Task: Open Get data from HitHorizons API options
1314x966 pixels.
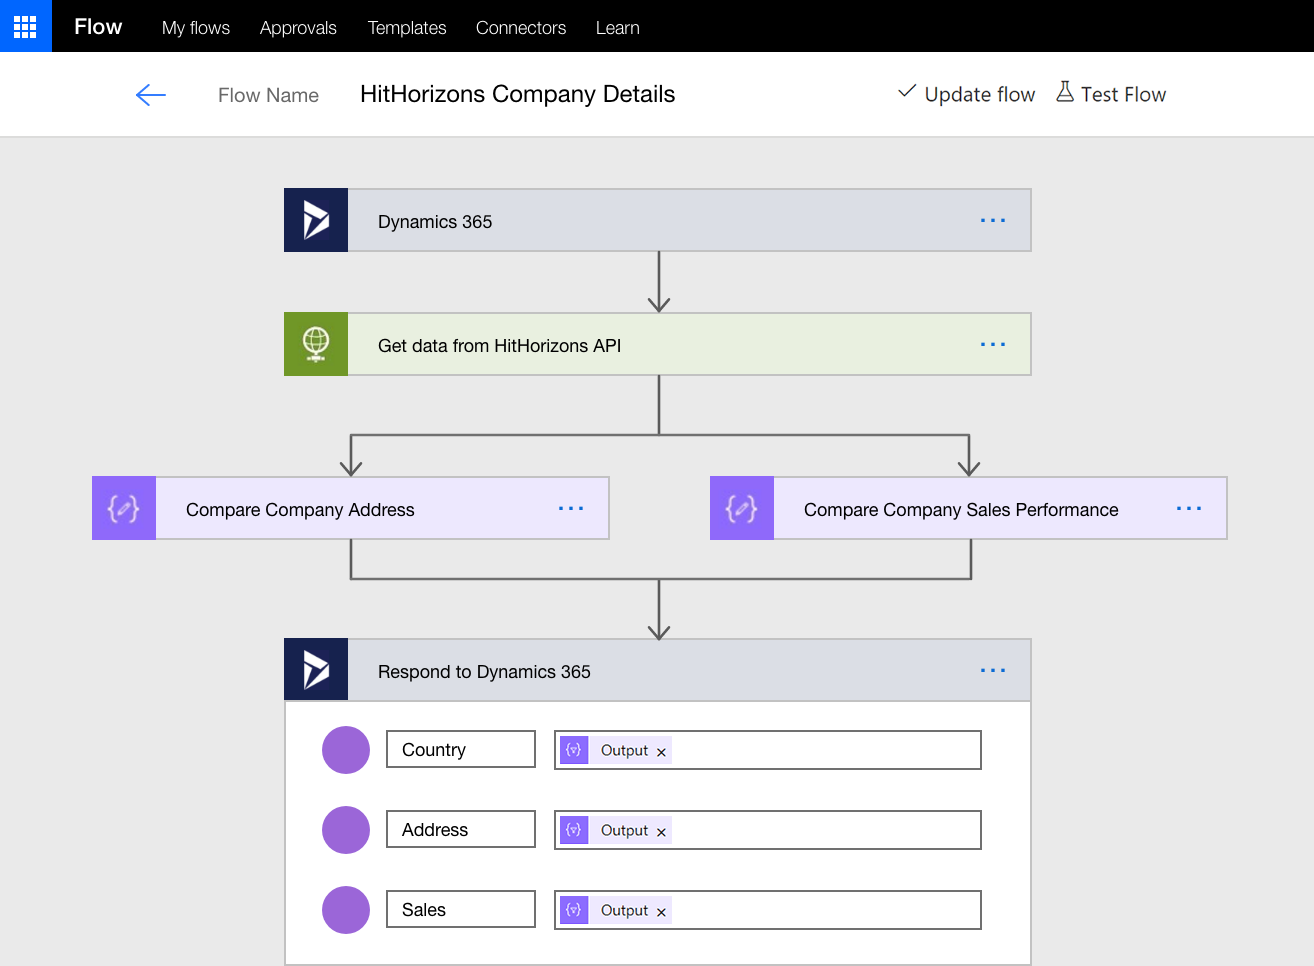Action: coord(993,344)
